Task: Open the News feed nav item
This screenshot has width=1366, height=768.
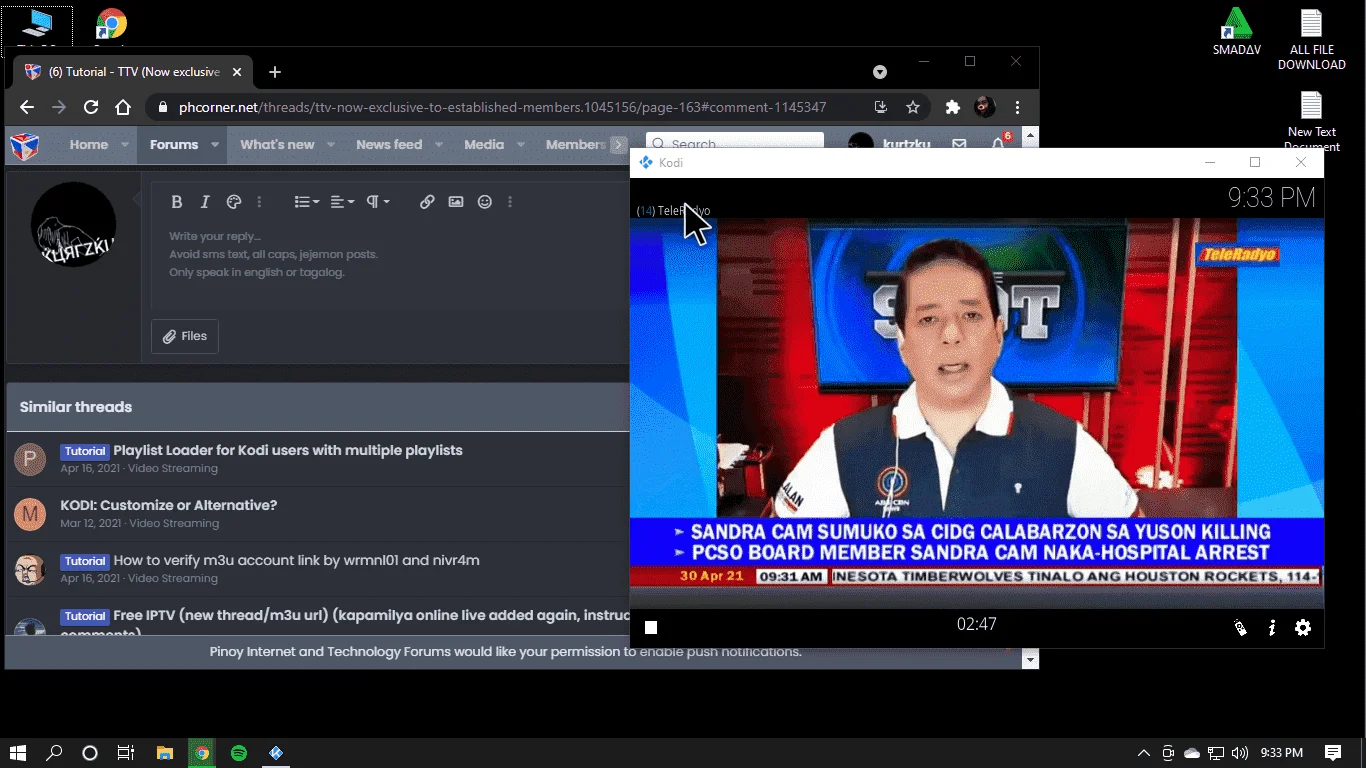Action: pos(389,145)
